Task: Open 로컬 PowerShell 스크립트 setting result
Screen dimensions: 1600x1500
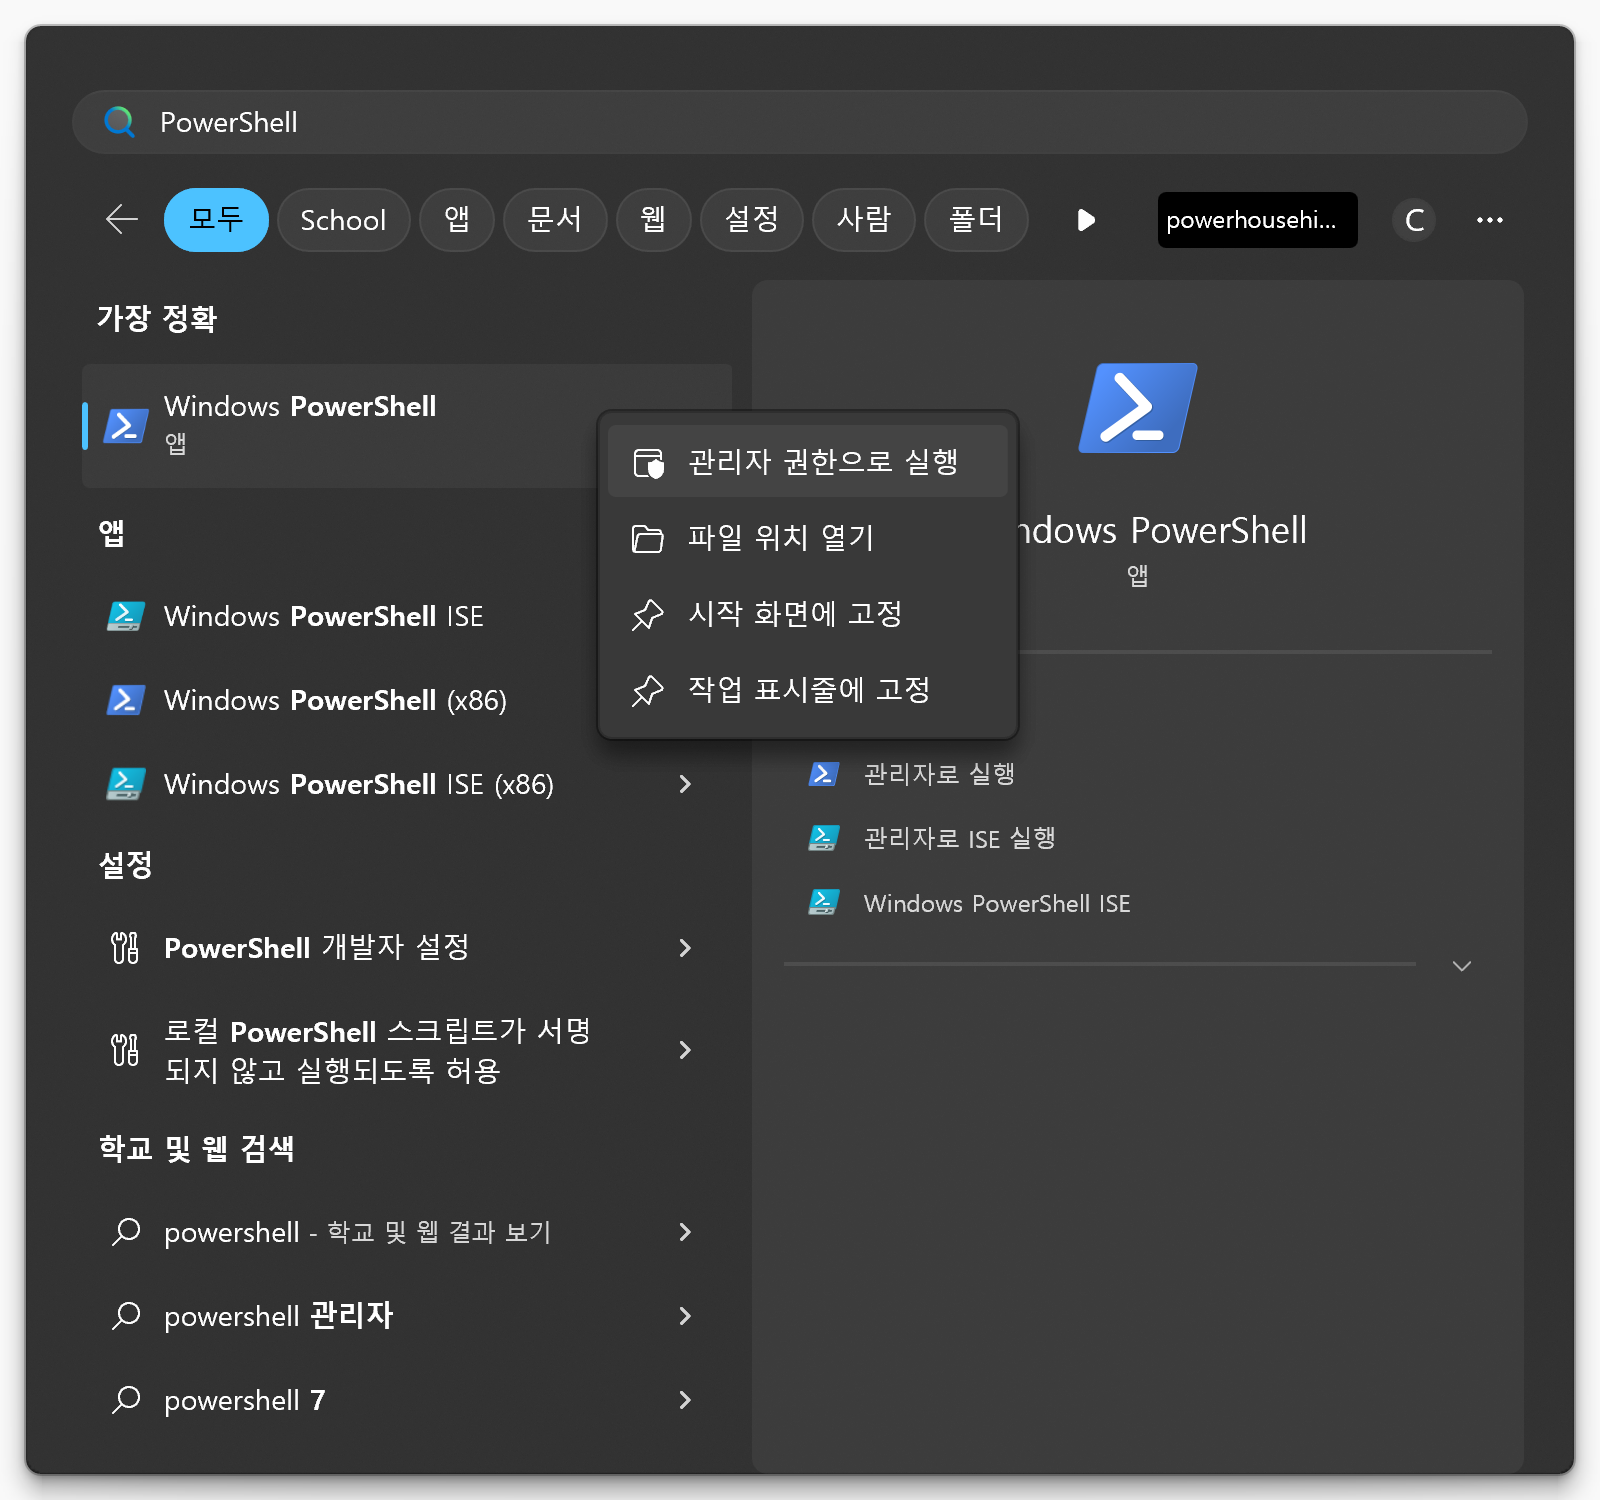Action: tap(377, 1050)
